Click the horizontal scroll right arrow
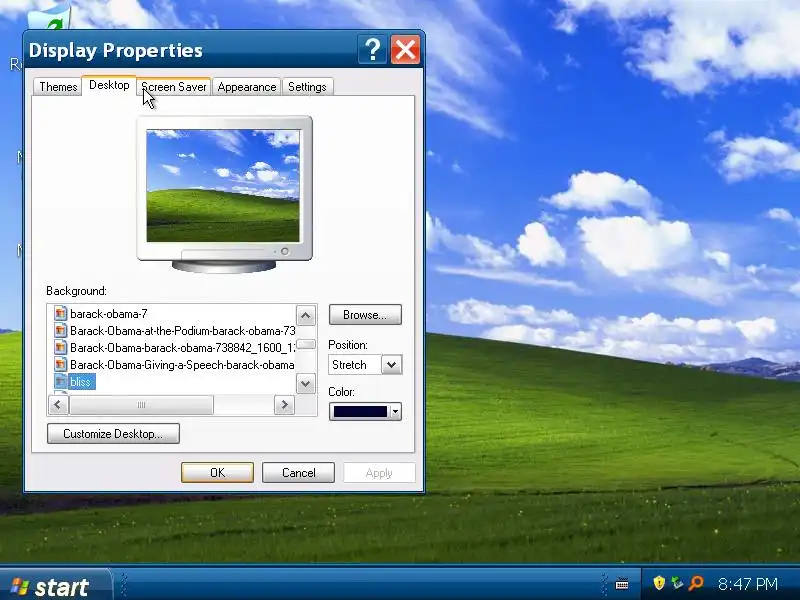Viewport: 800px width, 600px height. 285,405
